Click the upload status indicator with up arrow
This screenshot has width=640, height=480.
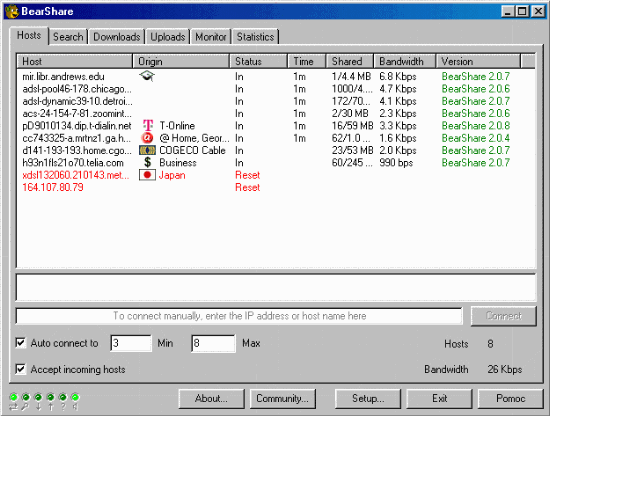coord(50,402)
